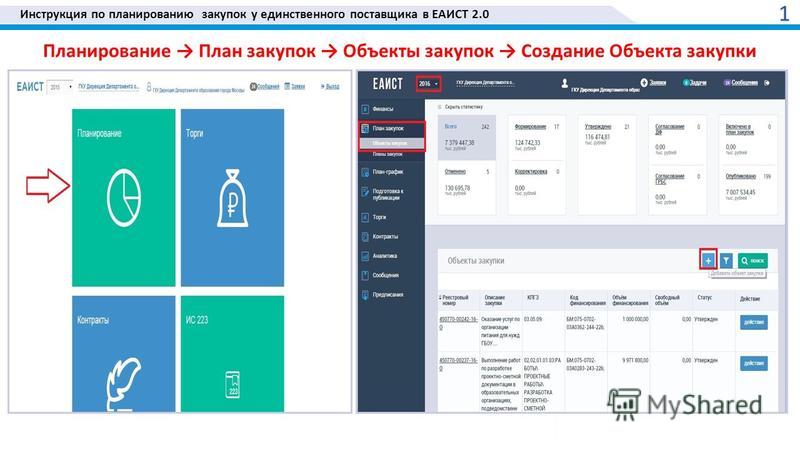Screen dimensions: 800x450
Task: Click the Объём финансирования column header
Action: pos(630,300)
